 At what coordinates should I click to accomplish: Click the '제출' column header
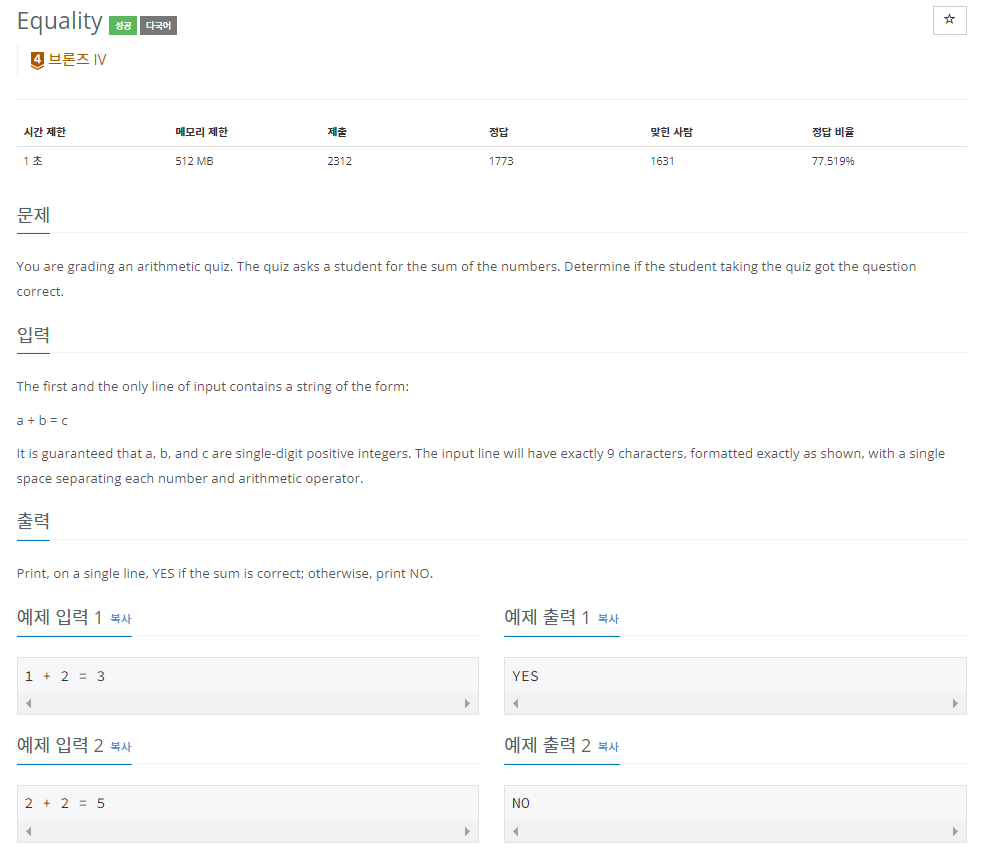pyautogui.click(x=337, y=132)
